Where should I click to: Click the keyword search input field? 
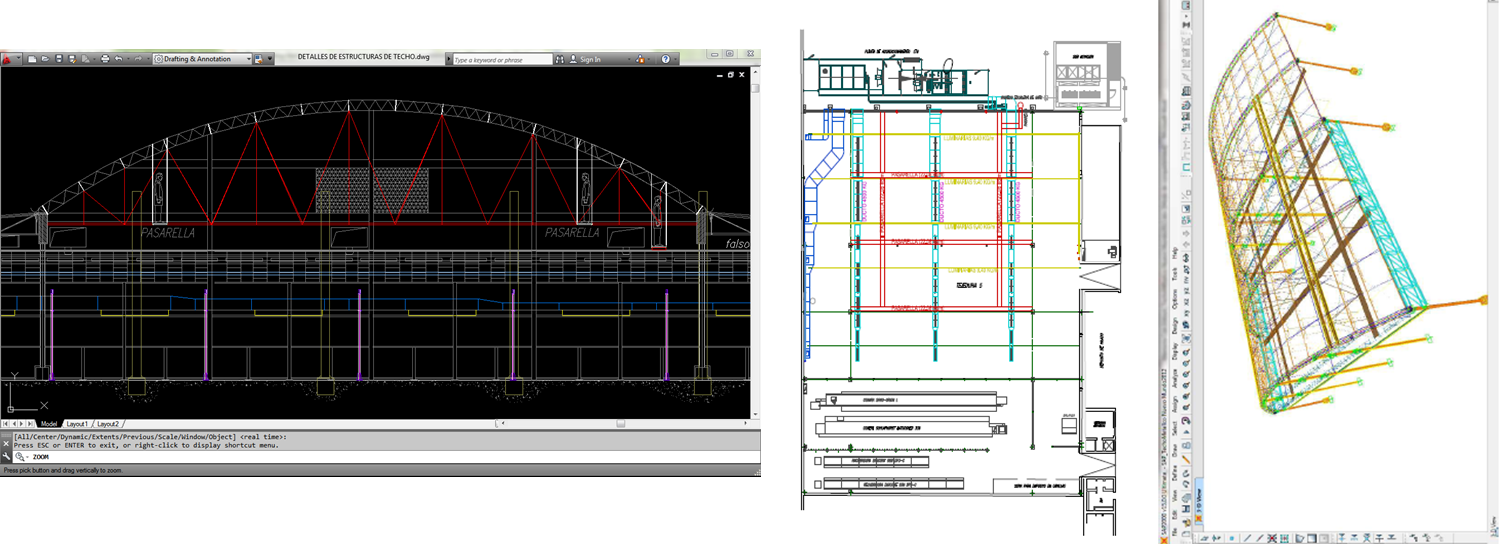500,59
